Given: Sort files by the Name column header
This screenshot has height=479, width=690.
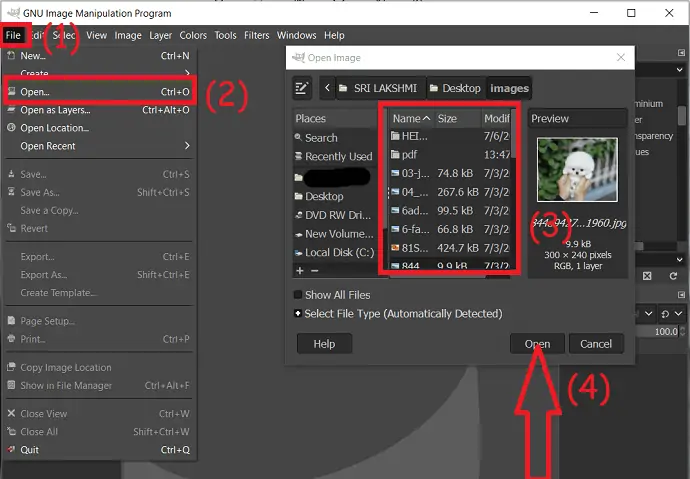Looking at the screenshot, I should 411,119.
